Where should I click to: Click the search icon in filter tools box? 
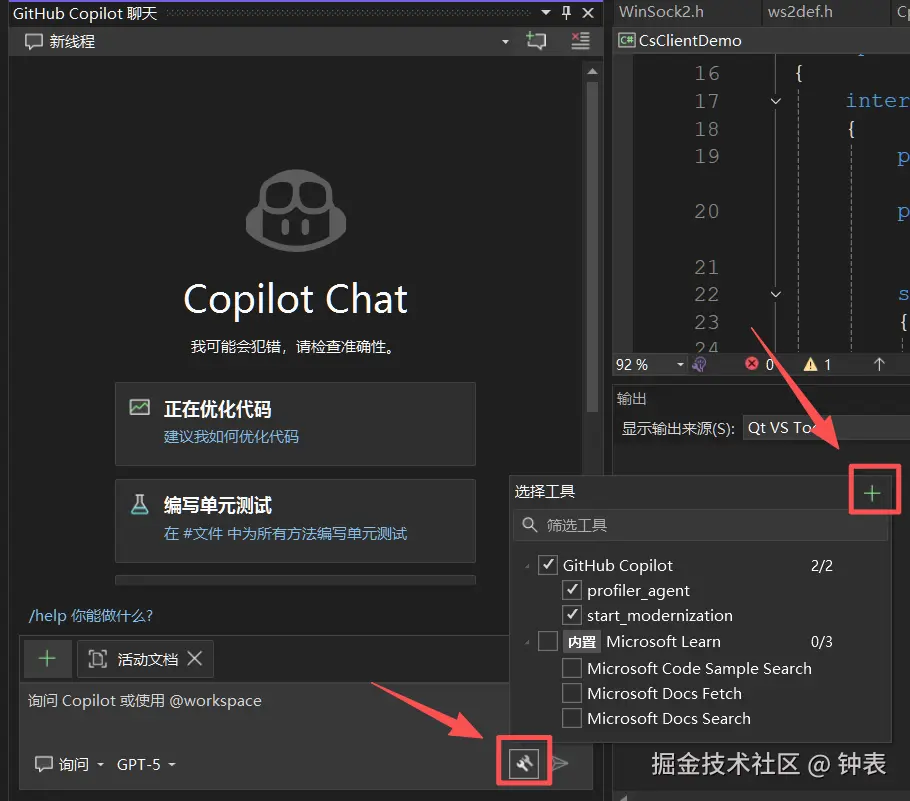point(529,525)
